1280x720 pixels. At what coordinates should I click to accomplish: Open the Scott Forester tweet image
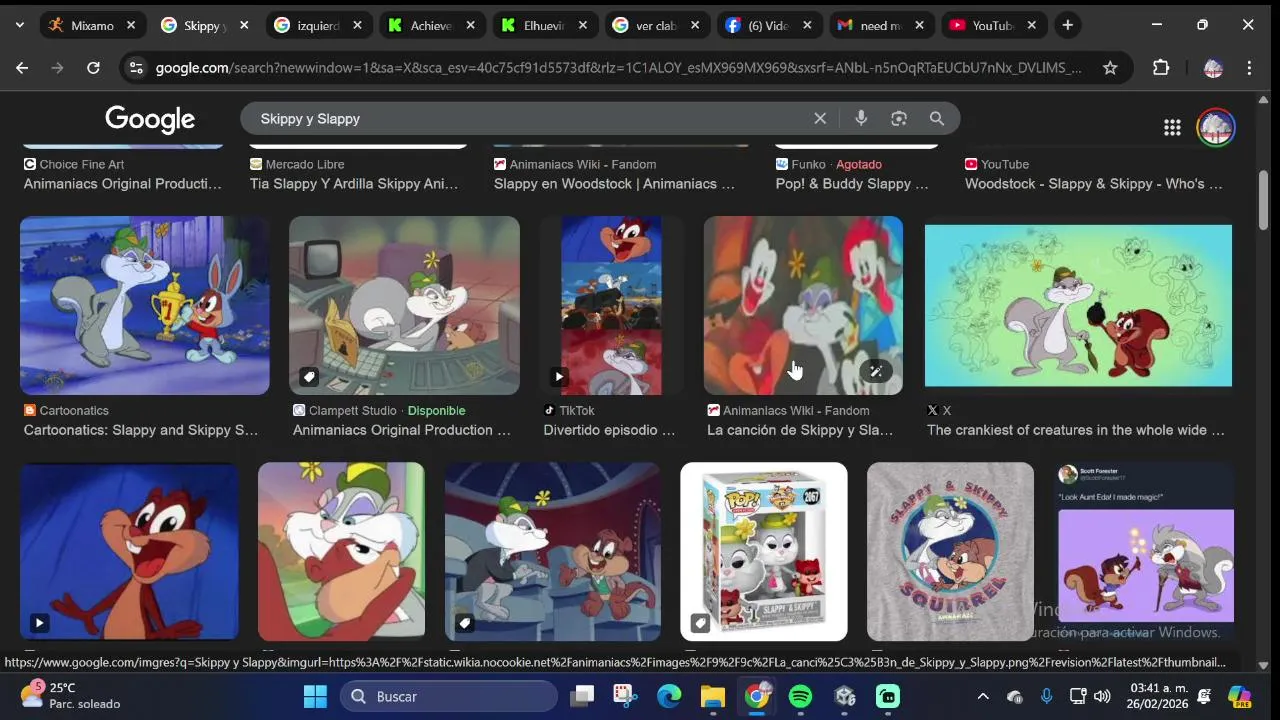(x=1145, y=551)
